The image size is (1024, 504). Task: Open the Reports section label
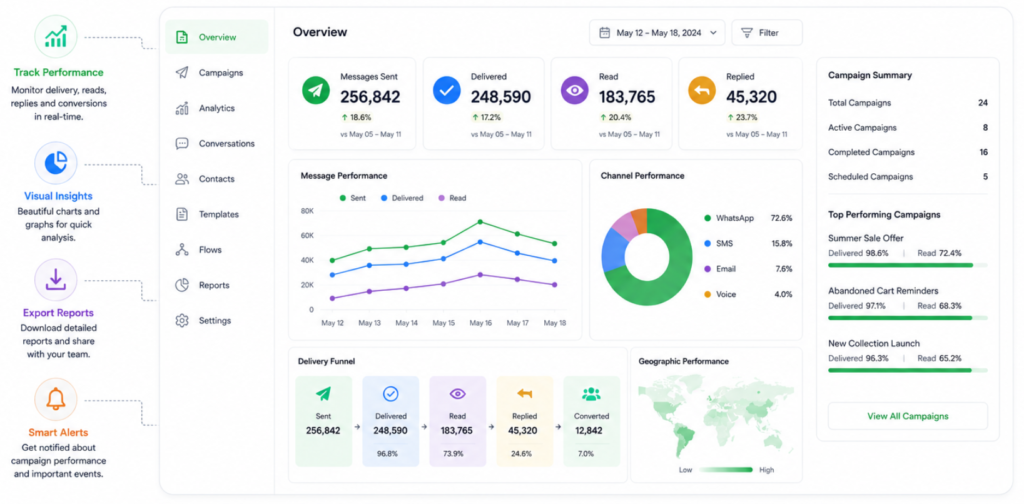(214, 285)
